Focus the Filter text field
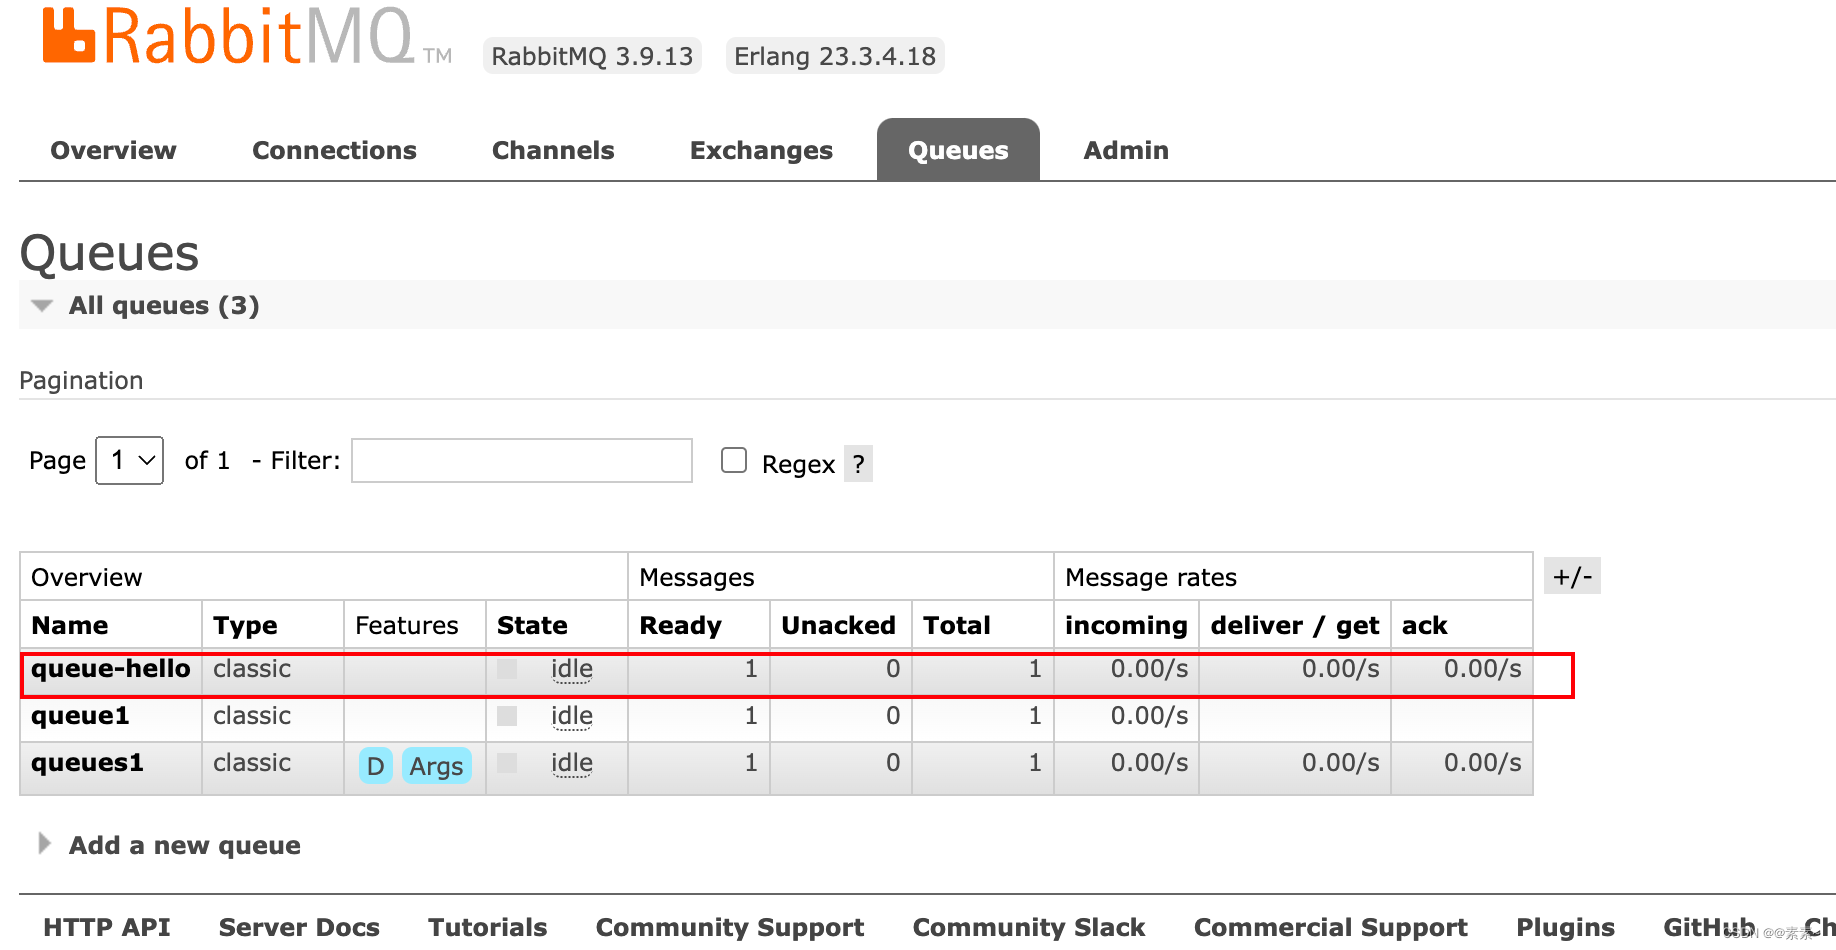 (x=522, y=460)
